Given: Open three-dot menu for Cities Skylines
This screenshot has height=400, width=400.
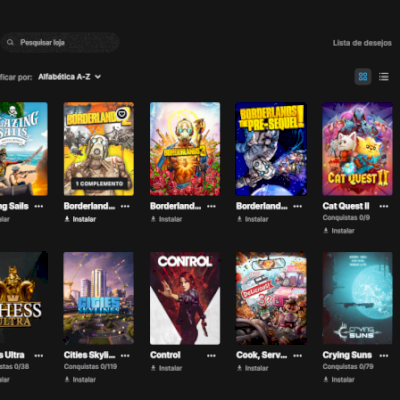Looking at the screenshot, I should [x=125, y=356].
